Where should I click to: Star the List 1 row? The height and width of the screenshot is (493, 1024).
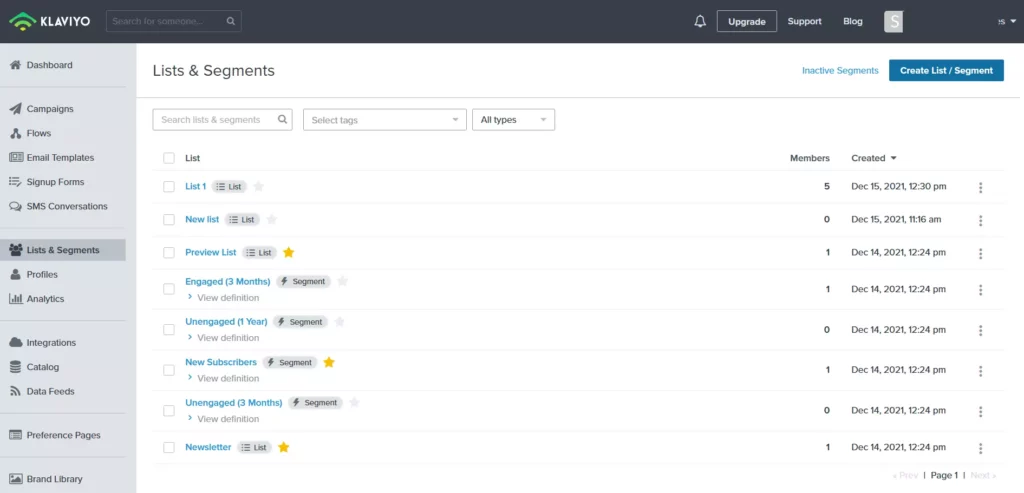259,187
